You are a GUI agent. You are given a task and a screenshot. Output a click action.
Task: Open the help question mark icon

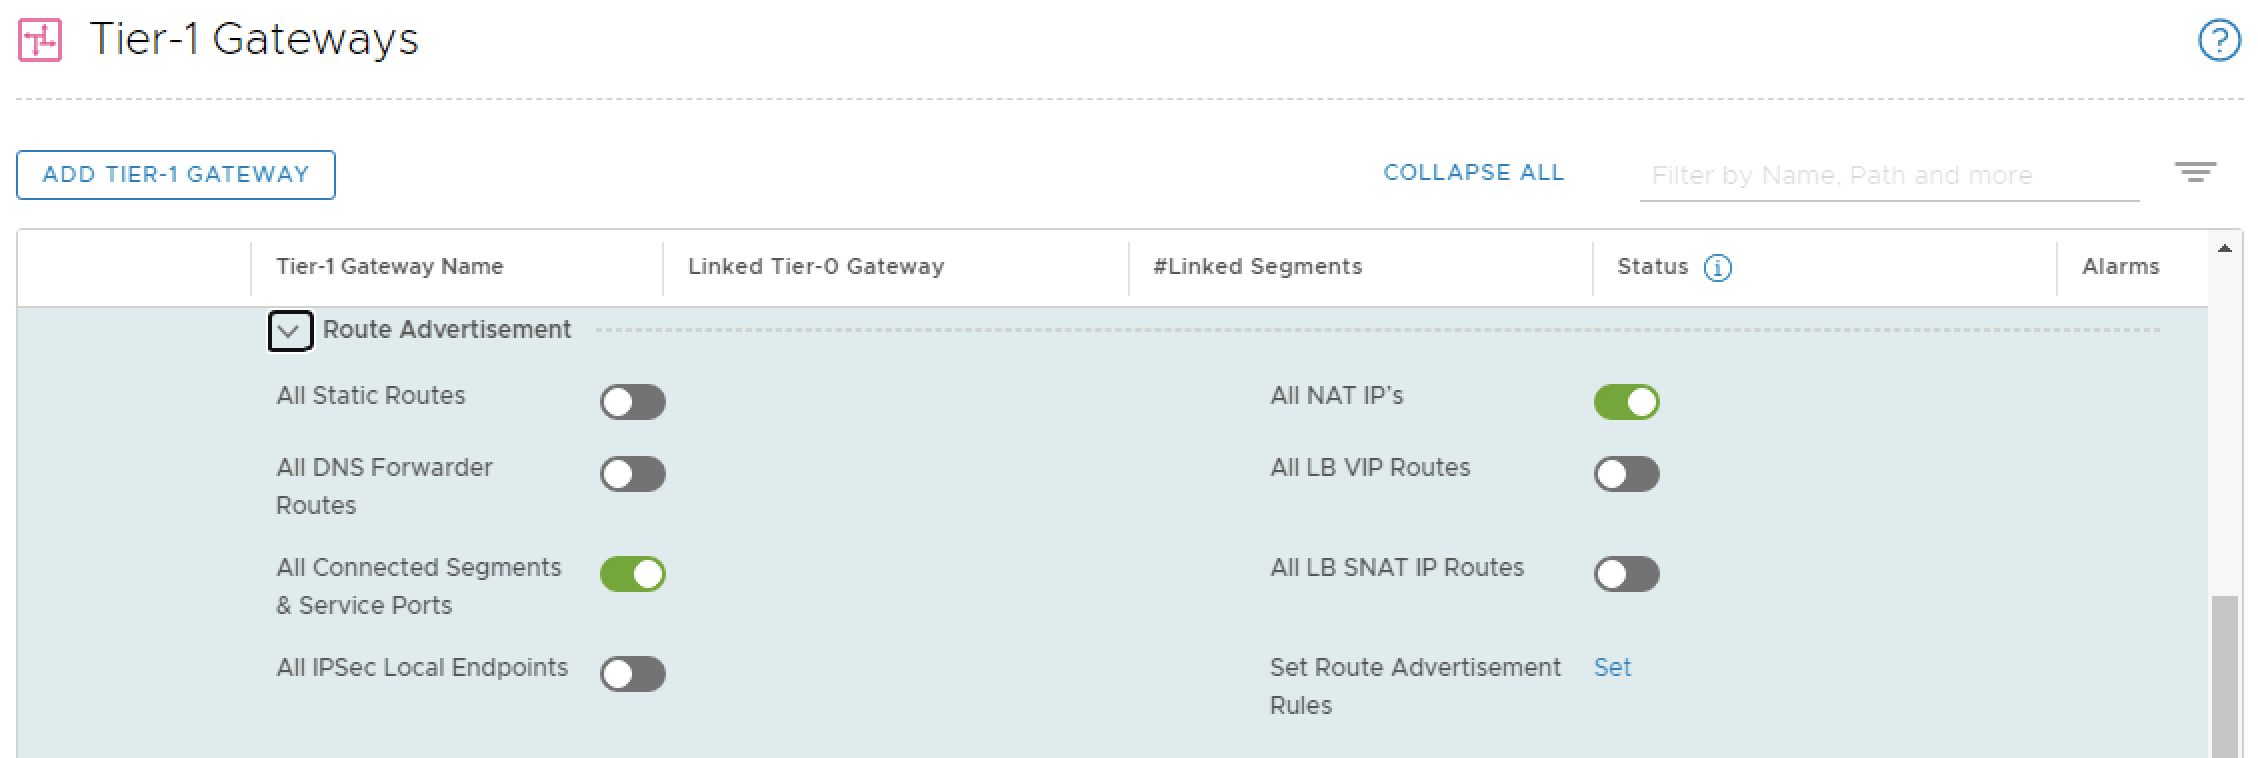2218,41
